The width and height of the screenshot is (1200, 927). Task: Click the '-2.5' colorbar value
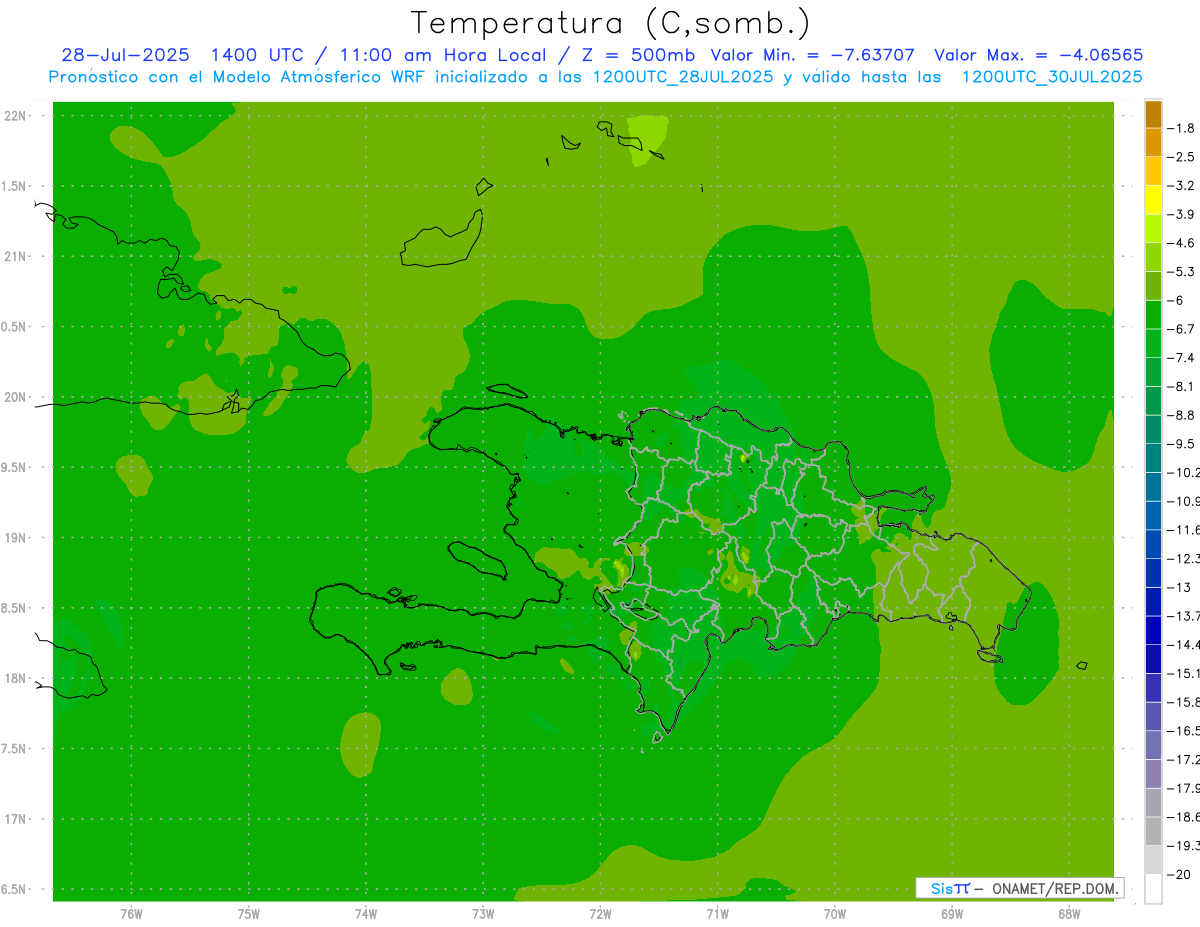point(1181,157)
